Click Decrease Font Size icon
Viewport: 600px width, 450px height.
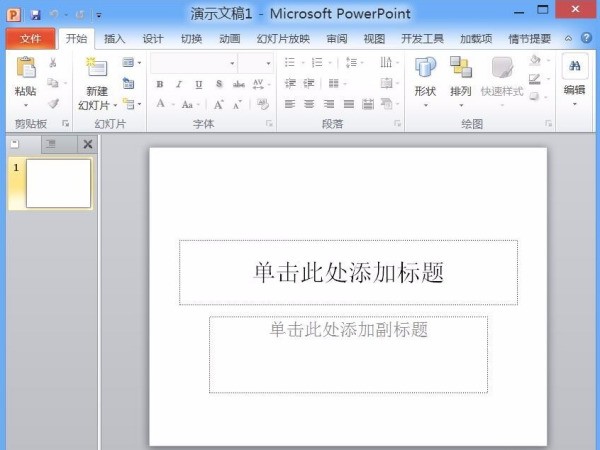(237, 104)
